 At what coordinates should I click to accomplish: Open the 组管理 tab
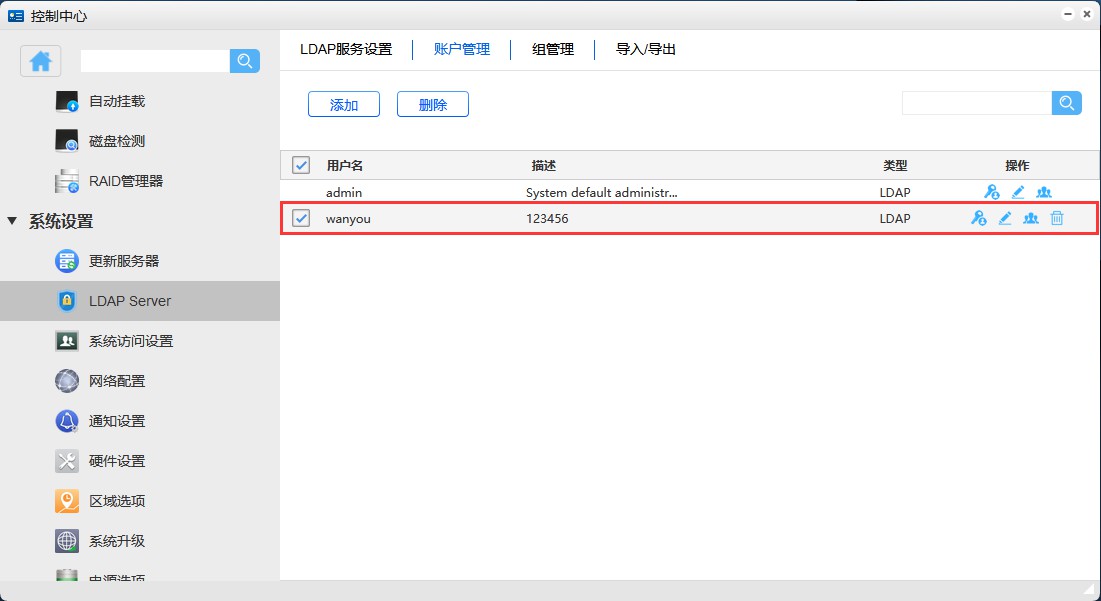click(553, 49)
